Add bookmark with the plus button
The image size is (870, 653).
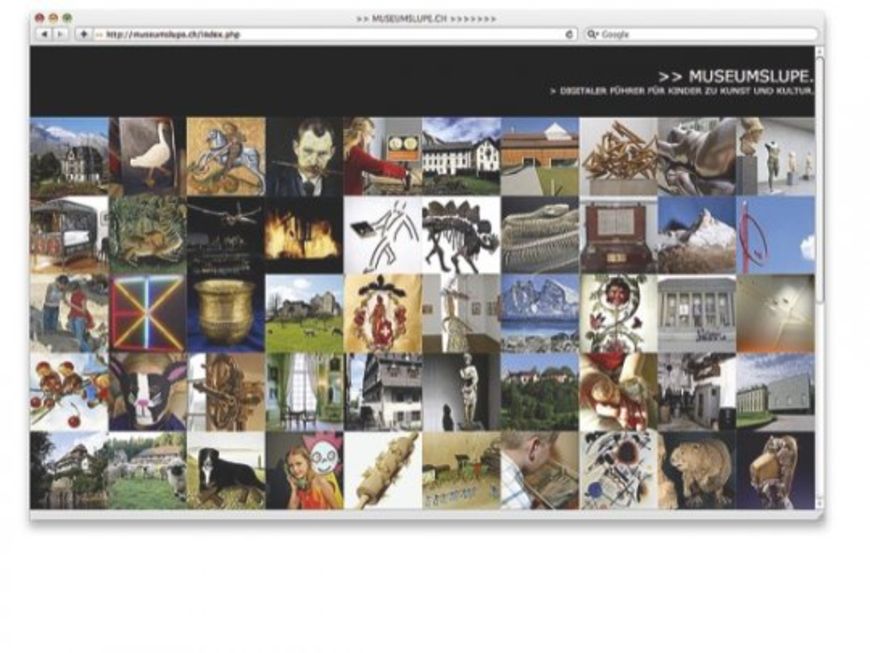pyautogui.click(x=84, y=34)
